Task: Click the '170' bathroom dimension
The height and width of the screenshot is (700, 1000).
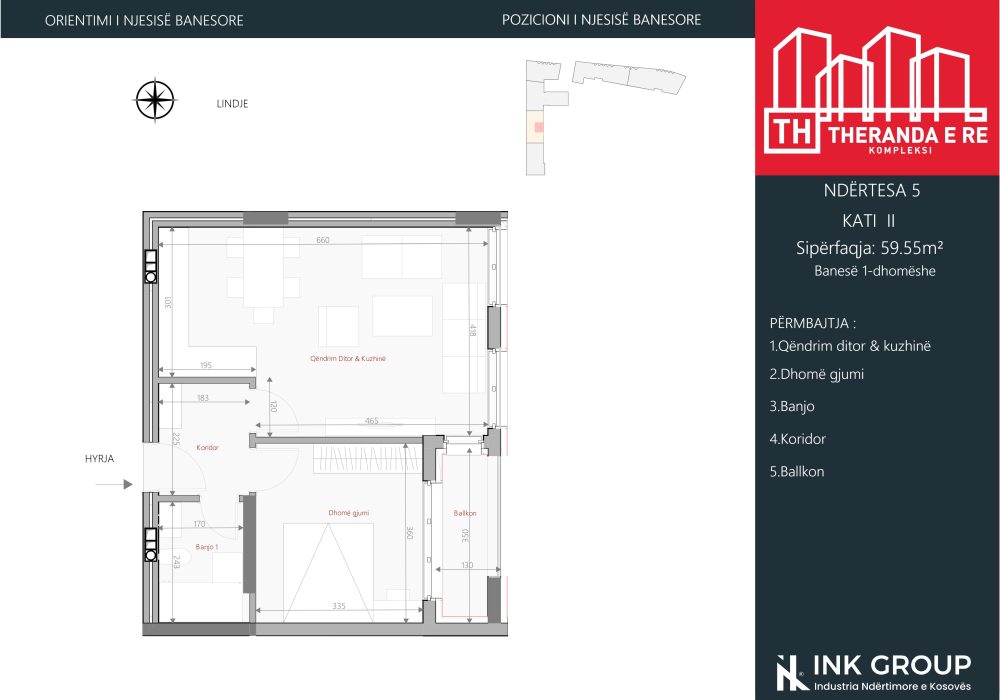Action: tap(199, 524)
